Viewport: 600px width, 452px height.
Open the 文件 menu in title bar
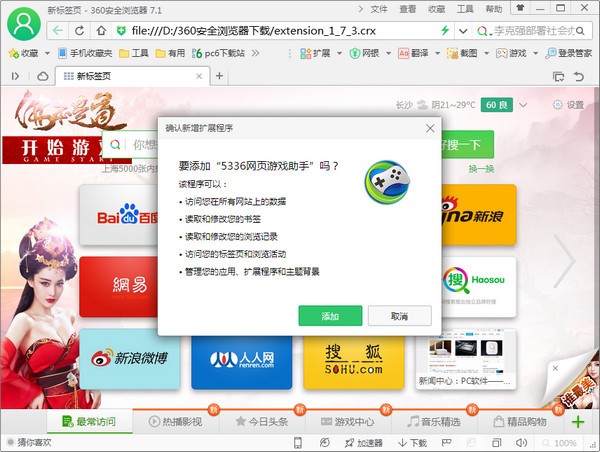pos(378,8)
